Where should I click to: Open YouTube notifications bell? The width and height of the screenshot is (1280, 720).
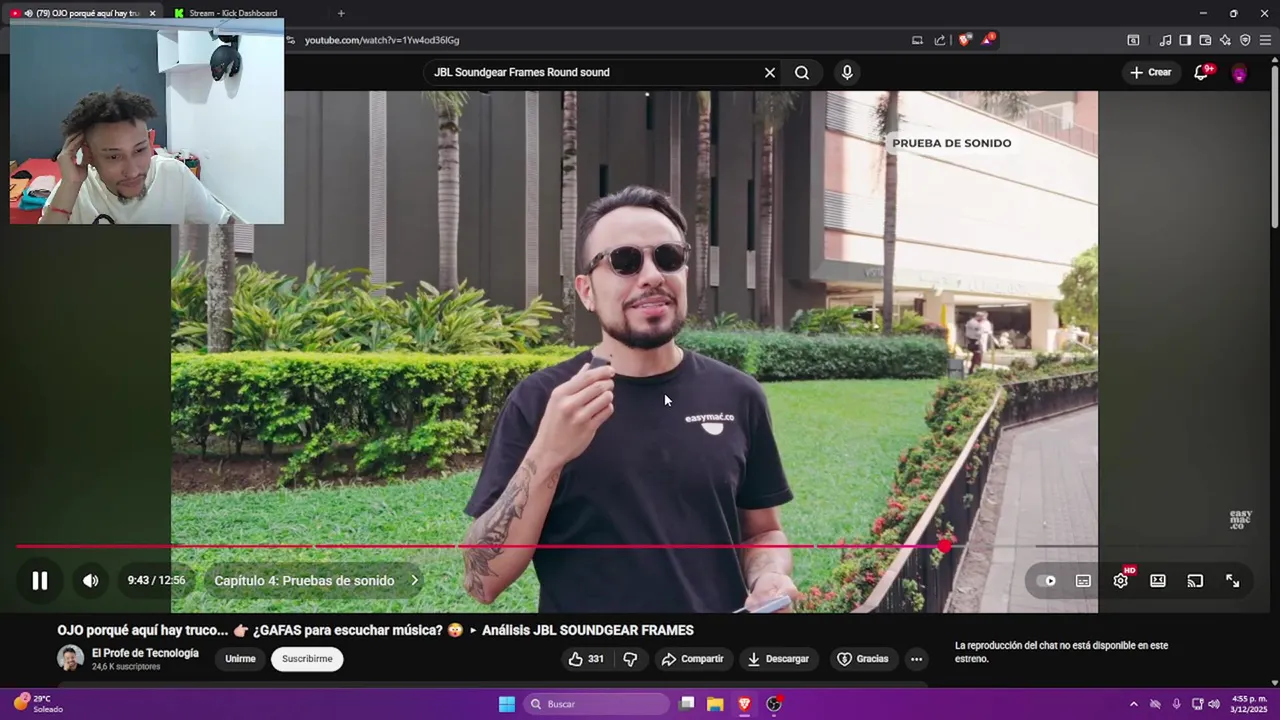click(x=1202, y=72)
